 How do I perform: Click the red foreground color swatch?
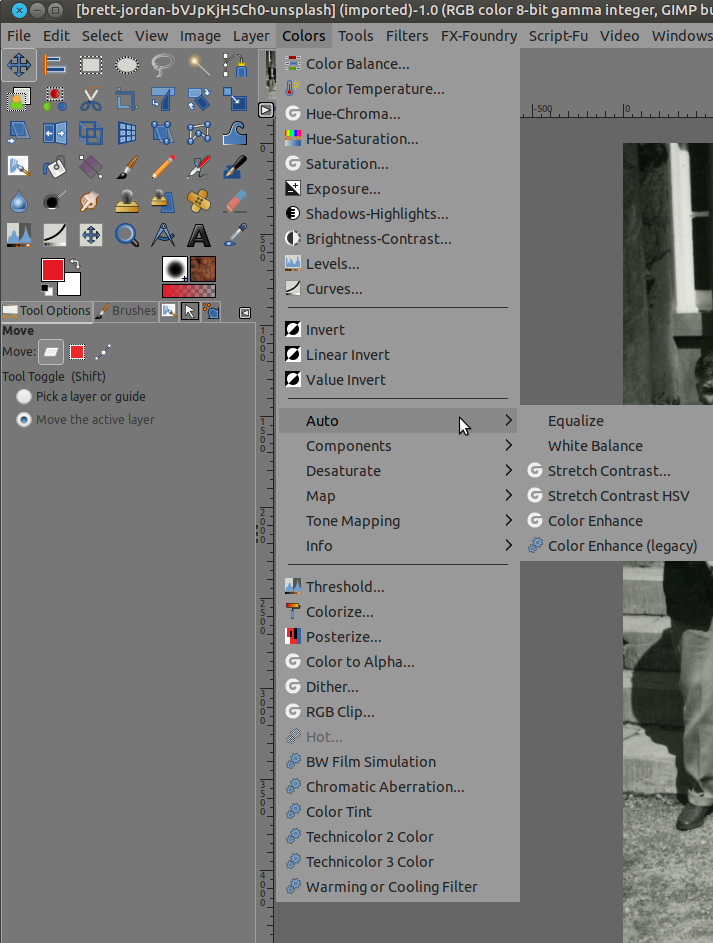[x=52, y=270]
